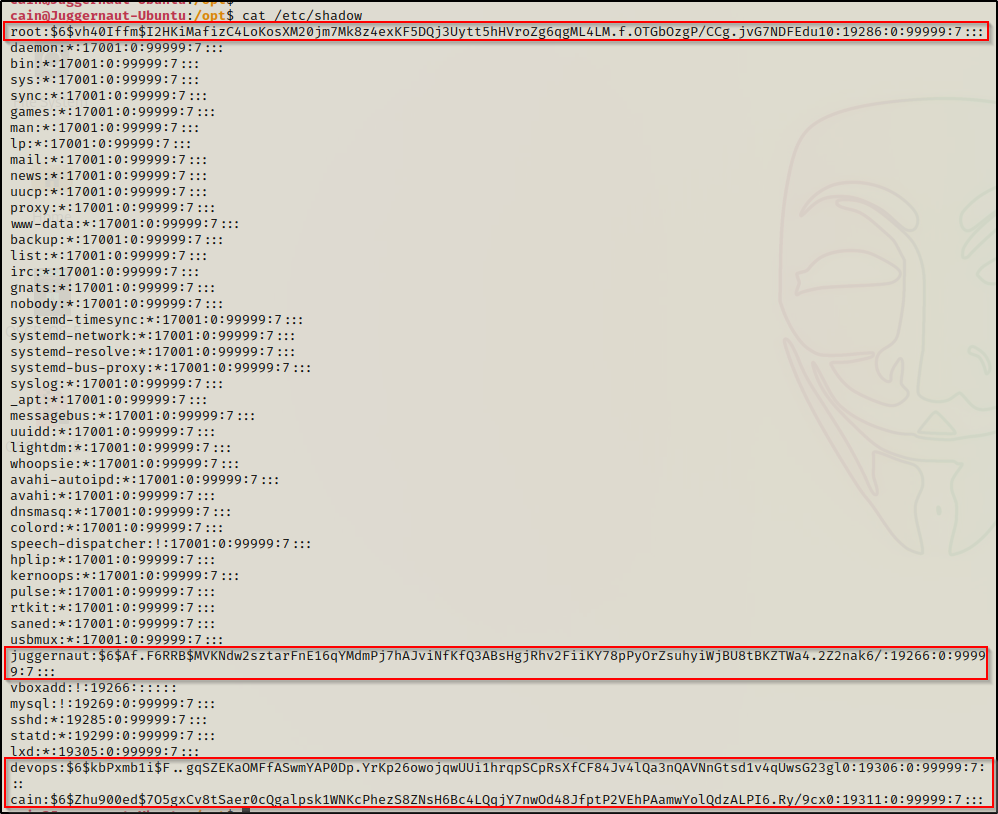Click the mysql account entry
998x814 pixels.
(113, 704)
